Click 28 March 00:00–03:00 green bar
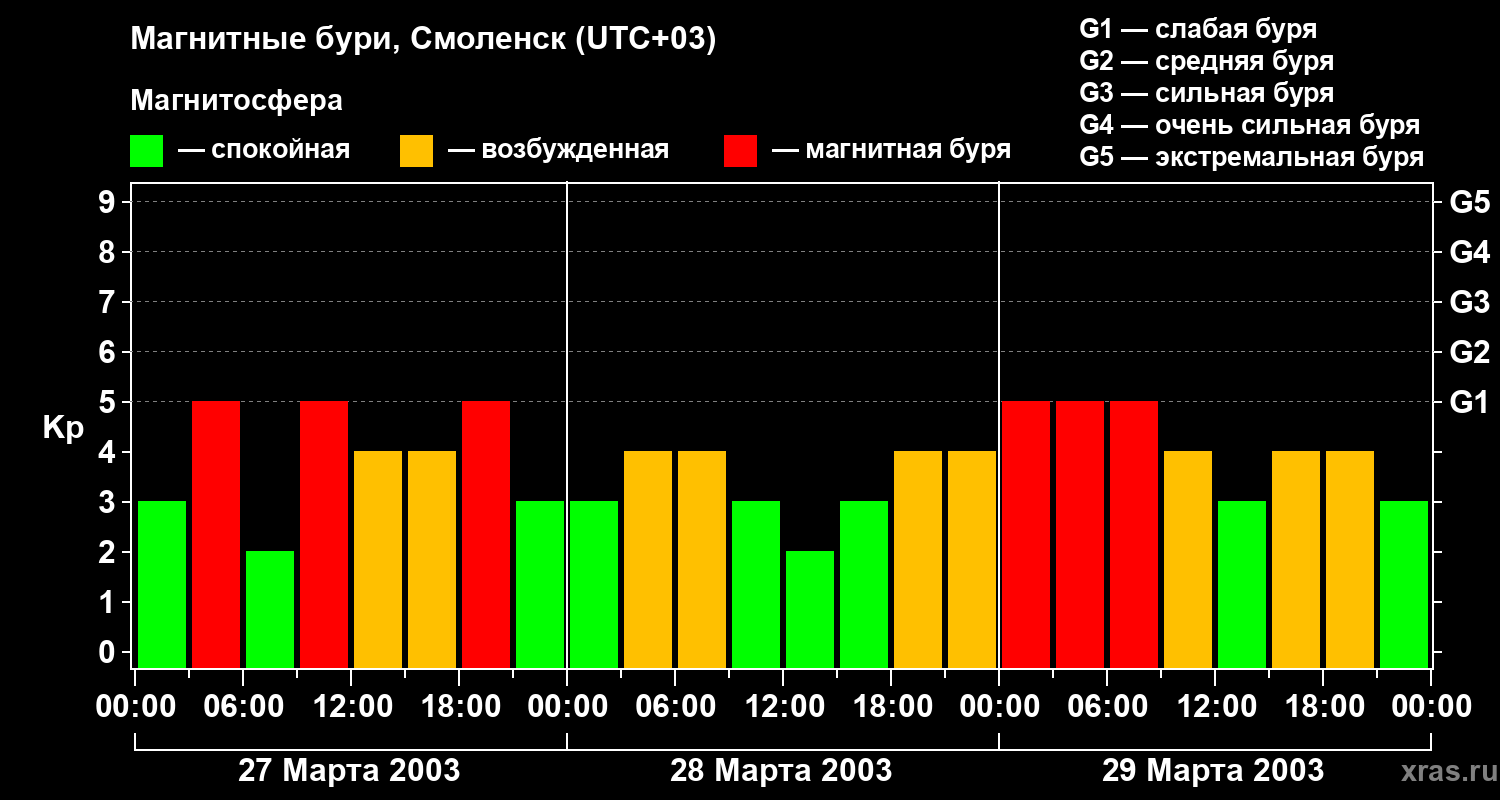This screenshot has height=800, width=1500. pyautogui.click(x=594, y=584)
